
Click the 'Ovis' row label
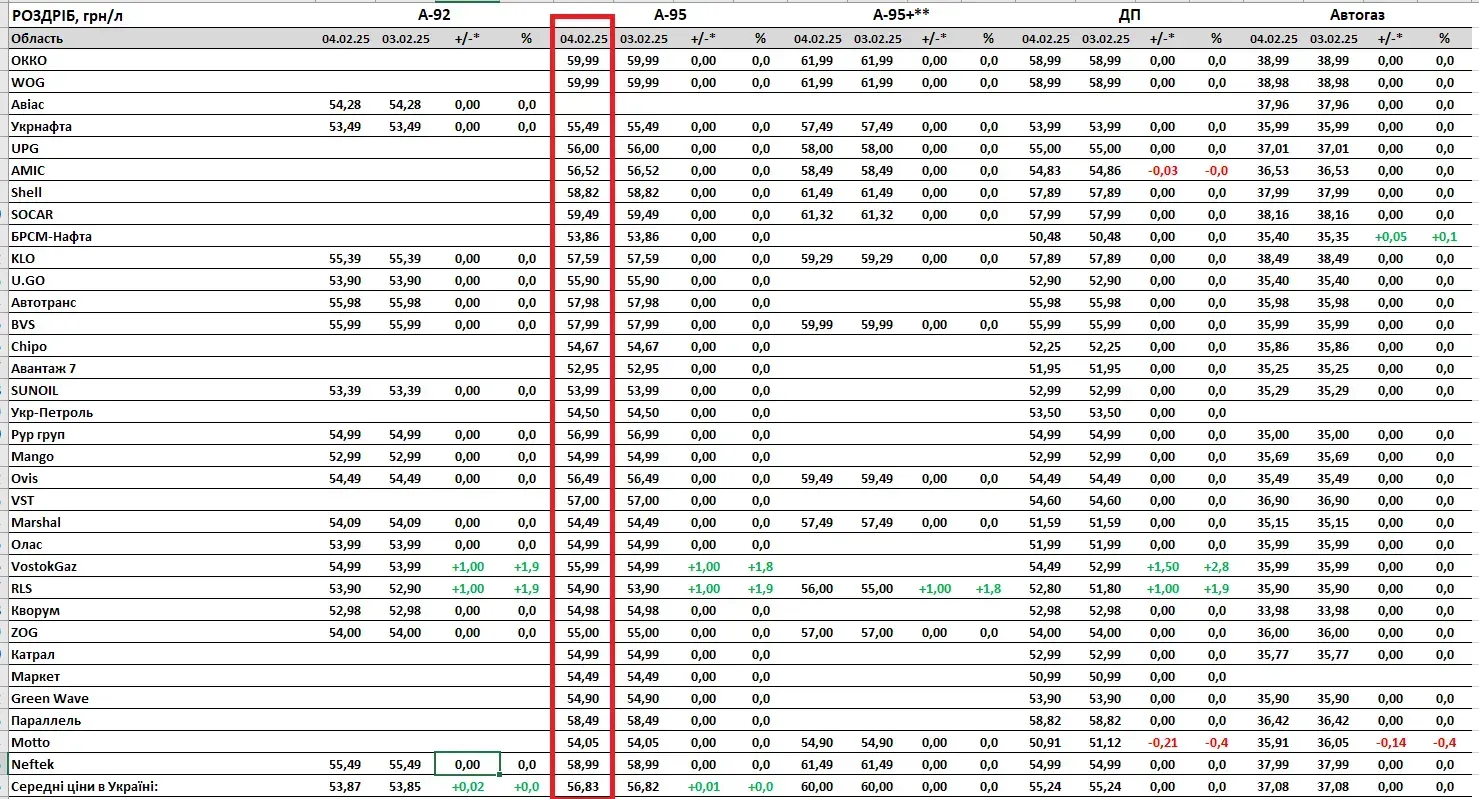coord(25,478)
